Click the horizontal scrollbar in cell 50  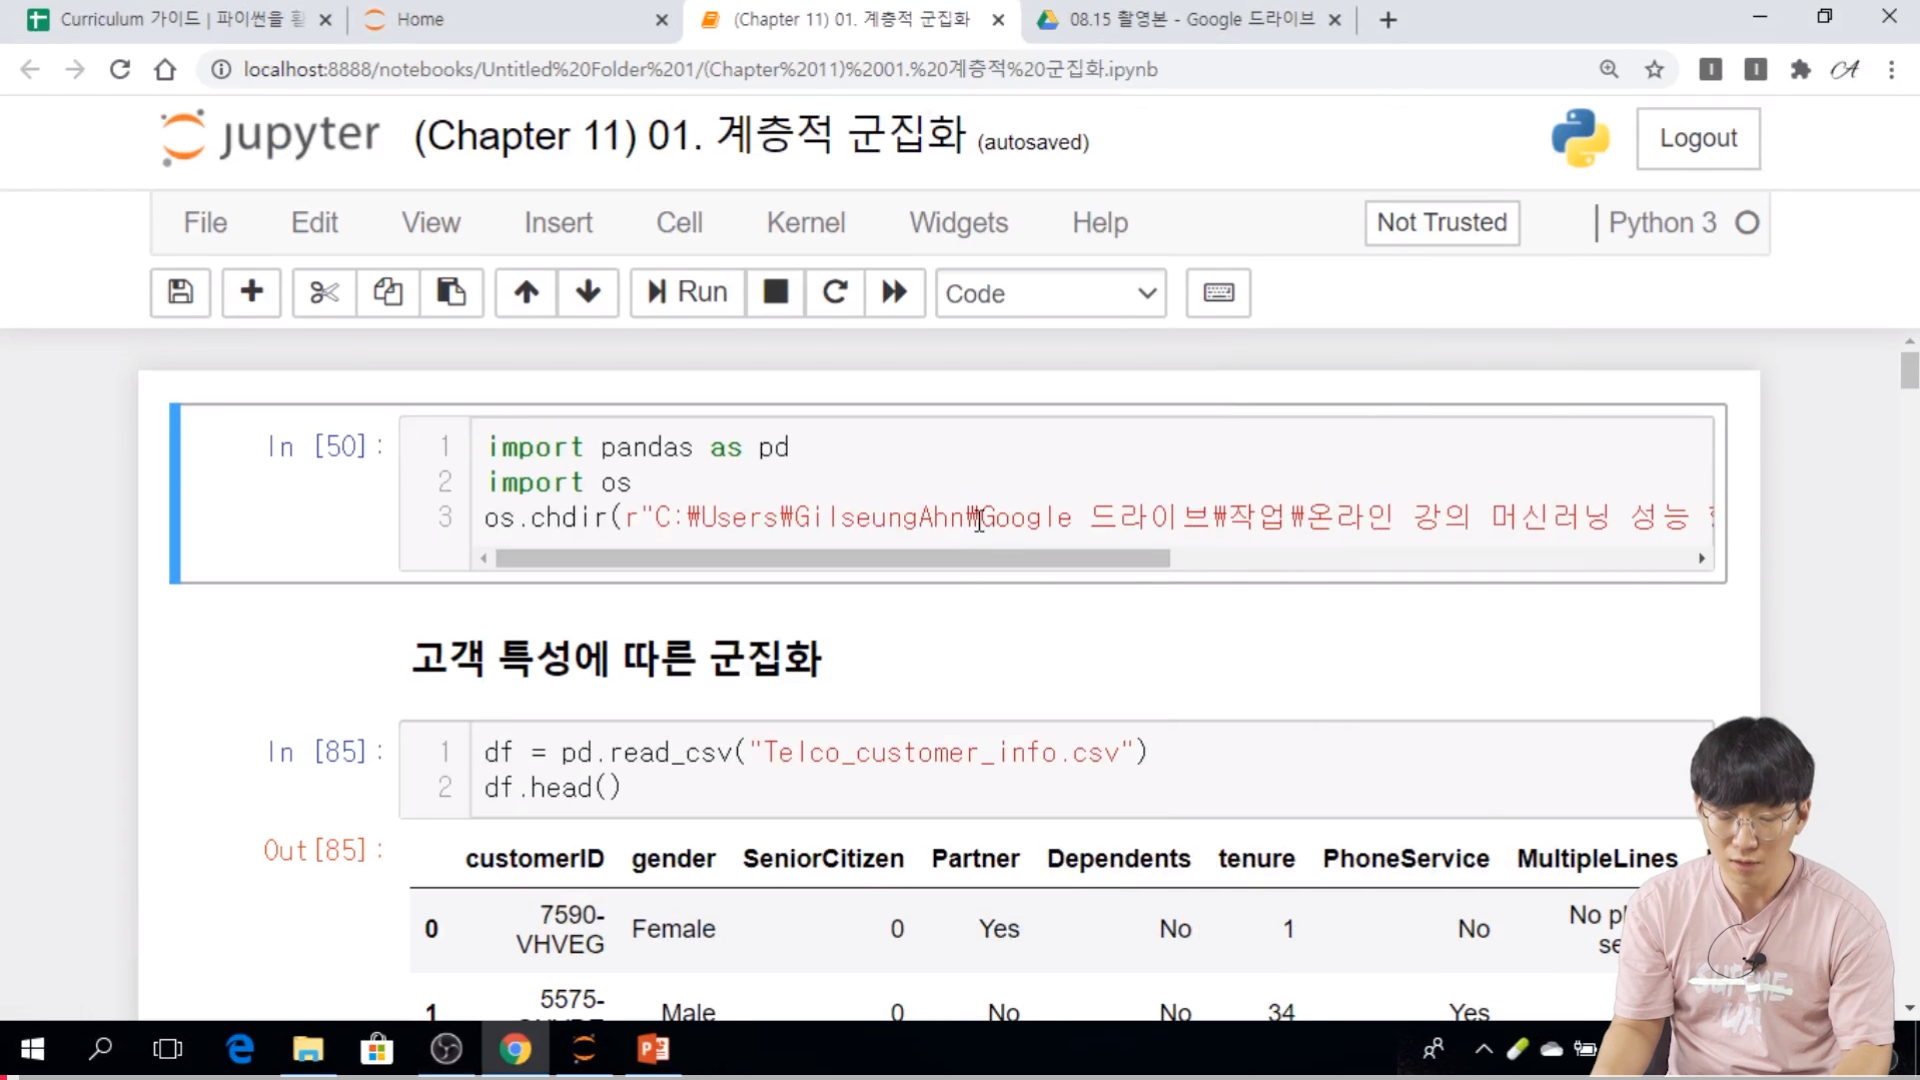[832, 558]
